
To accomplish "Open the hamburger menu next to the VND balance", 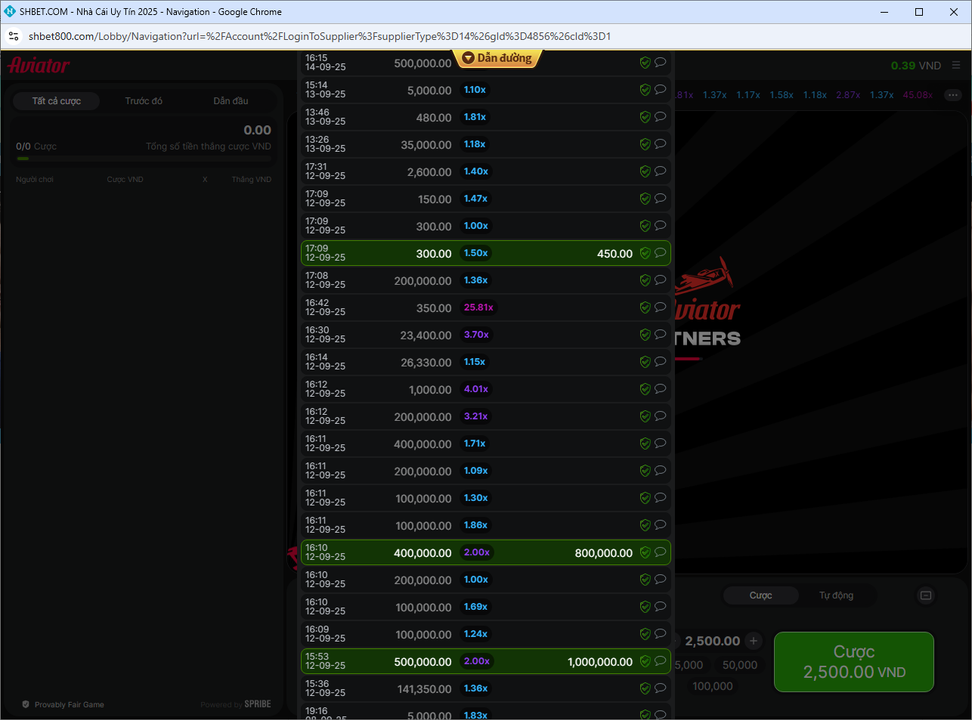I will pyautogui.click(x=956, y=66).
